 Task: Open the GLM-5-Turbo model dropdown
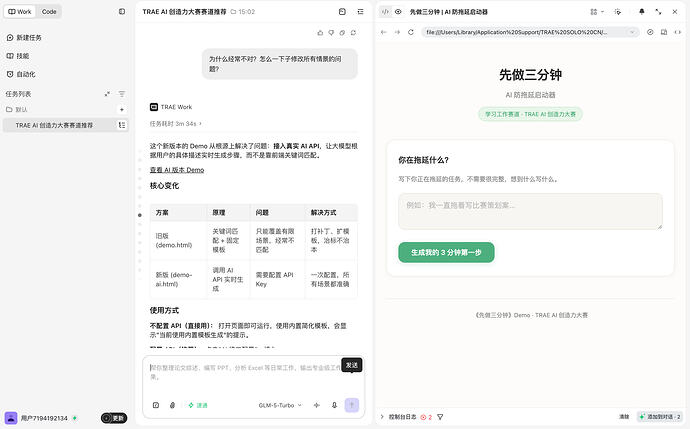click(x=280, y=405)
